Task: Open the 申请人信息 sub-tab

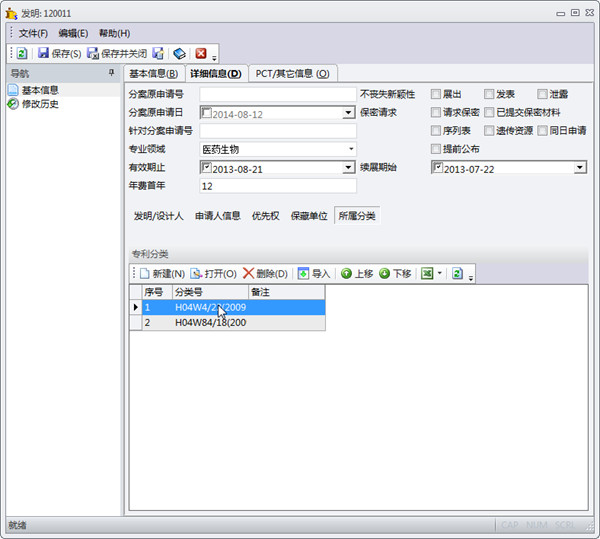Action: 218,216
